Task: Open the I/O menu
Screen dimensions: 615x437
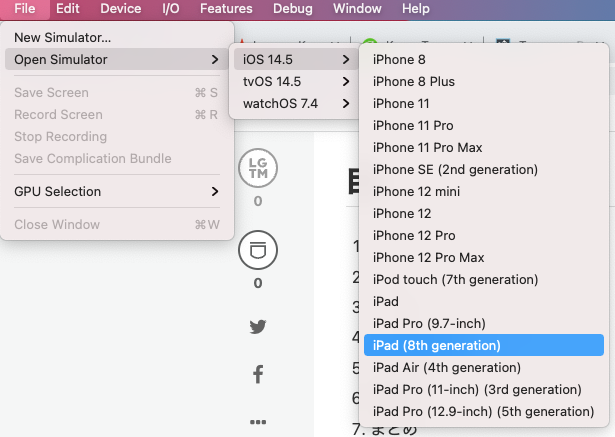Action: (171, 9)
